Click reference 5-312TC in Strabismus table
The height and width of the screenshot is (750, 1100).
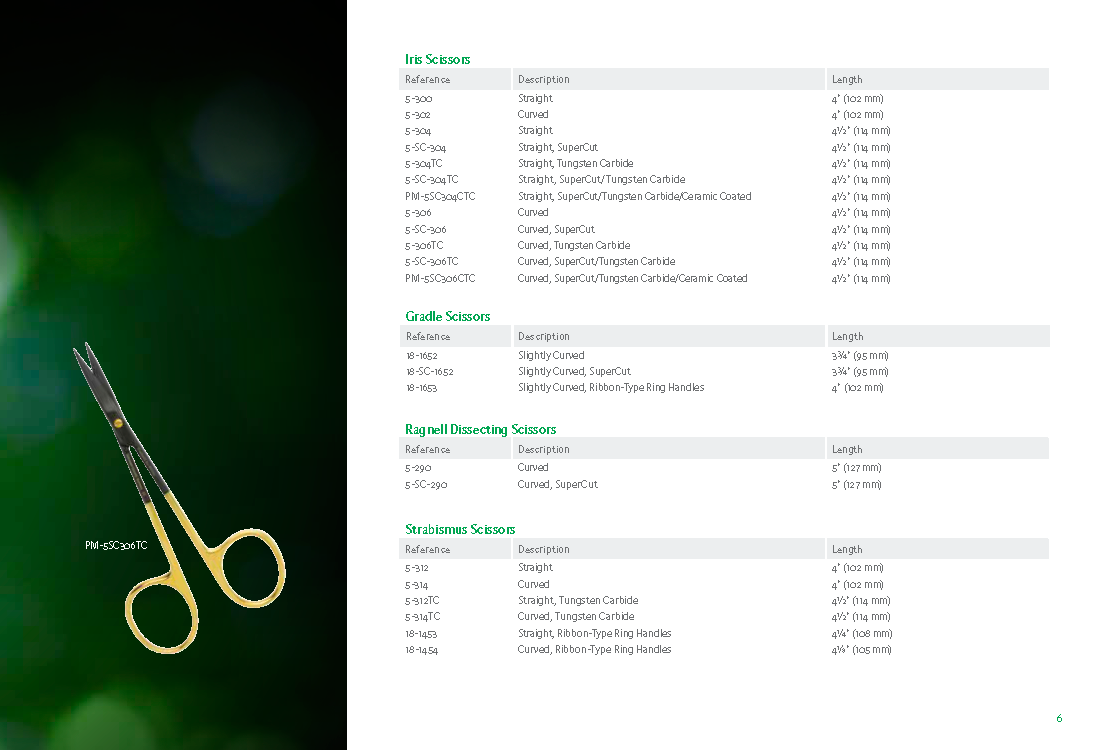(423, 601)
